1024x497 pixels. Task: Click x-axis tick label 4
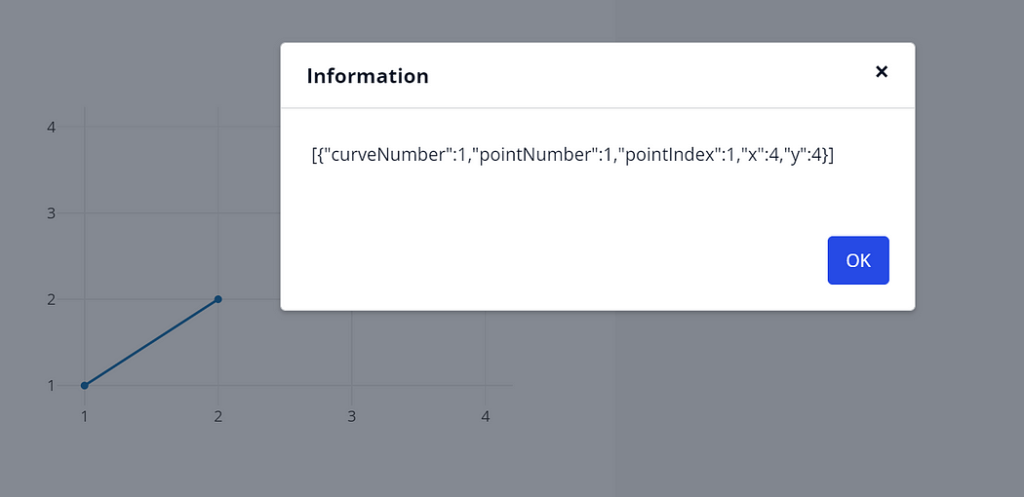485,416
